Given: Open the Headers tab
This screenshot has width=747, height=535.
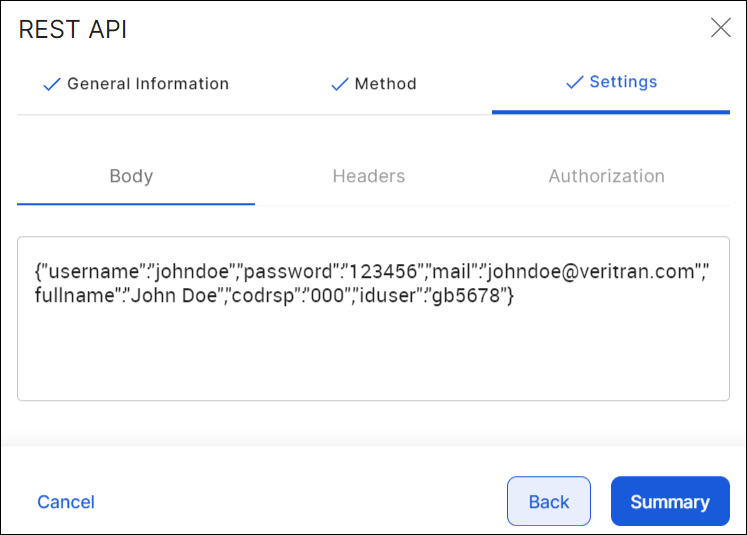Looking at the screenshot, I should pos(368,176).
